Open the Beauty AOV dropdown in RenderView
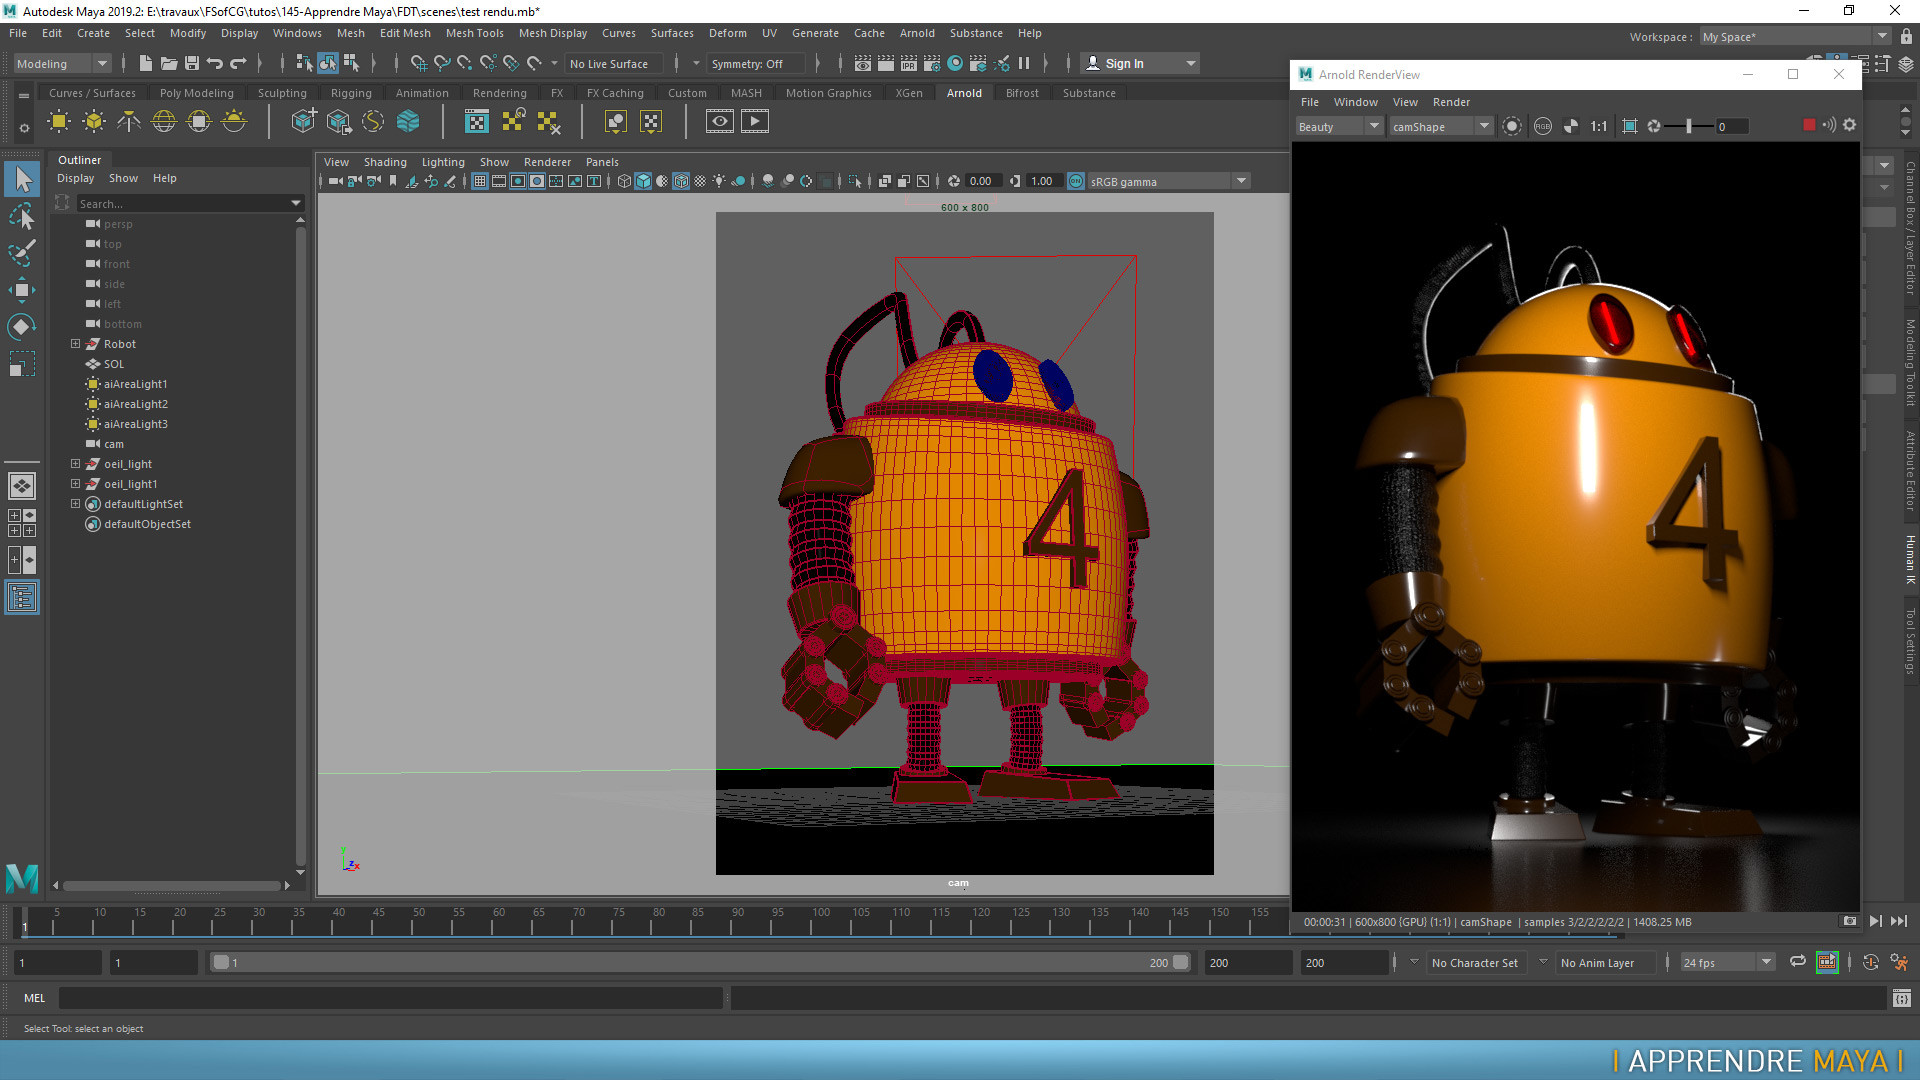This screenshot has height=1080, width=1920. click(x=1338, y=126)
